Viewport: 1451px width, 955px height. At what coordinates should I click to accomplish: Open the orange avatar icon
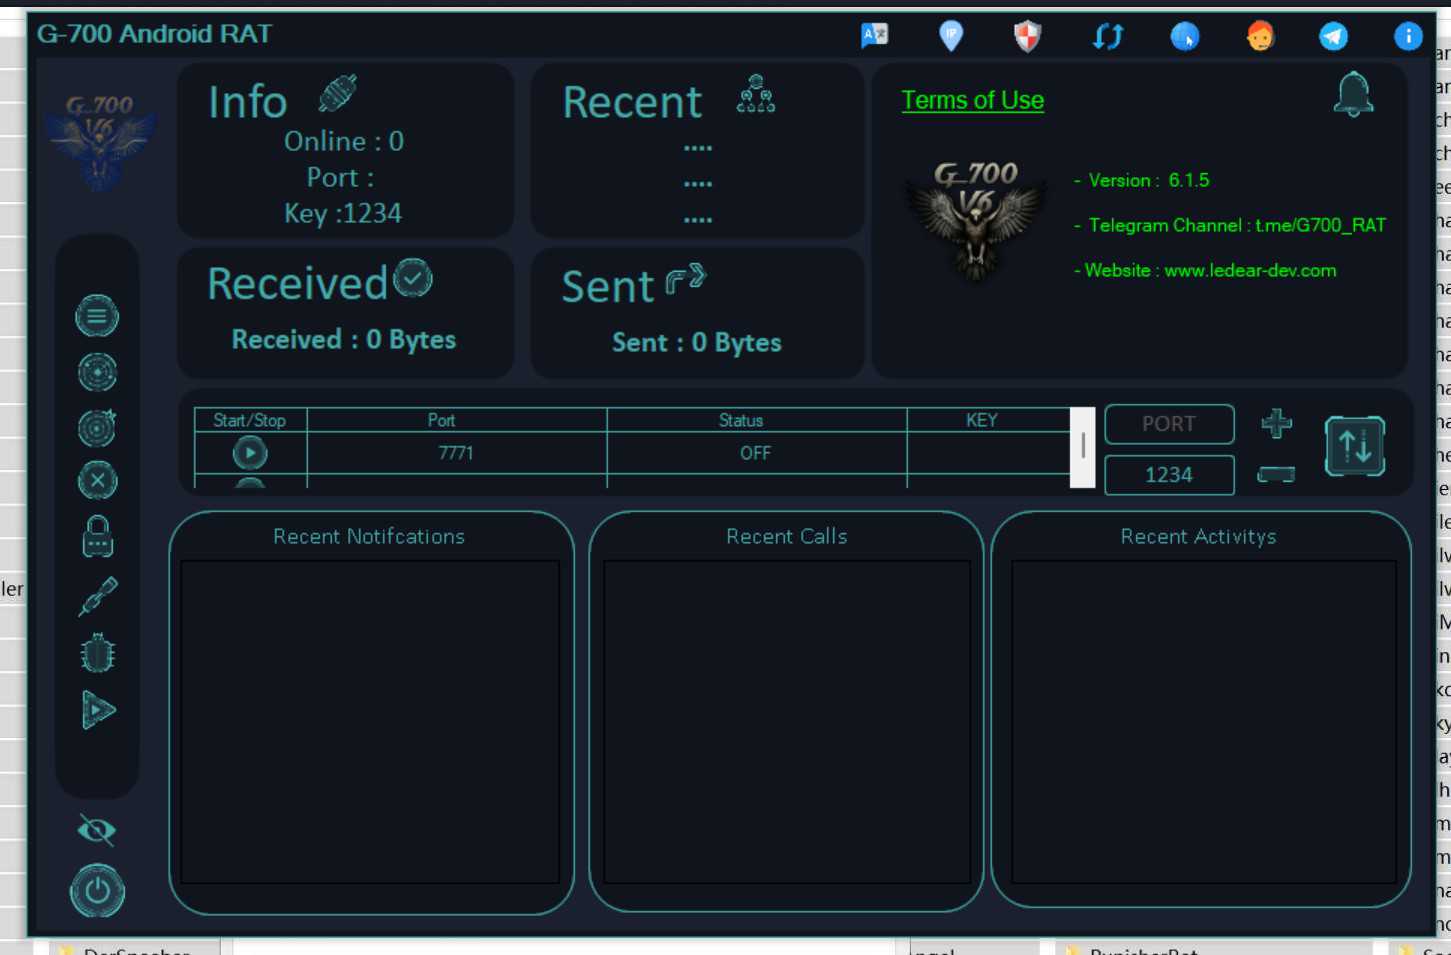(x=1260, y=37)
